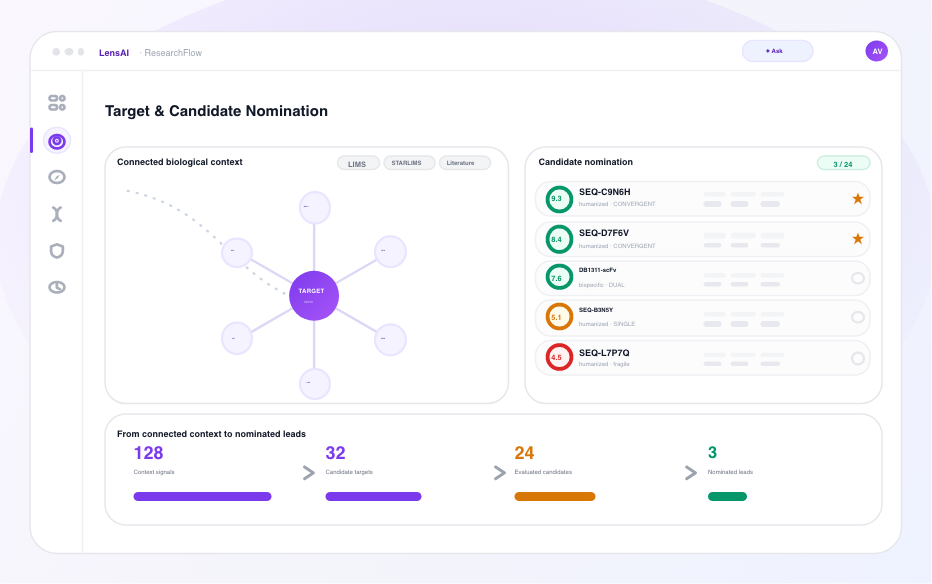Select the LIMS source tab
The width and height of the screenshot is (932, 584).
358,163
